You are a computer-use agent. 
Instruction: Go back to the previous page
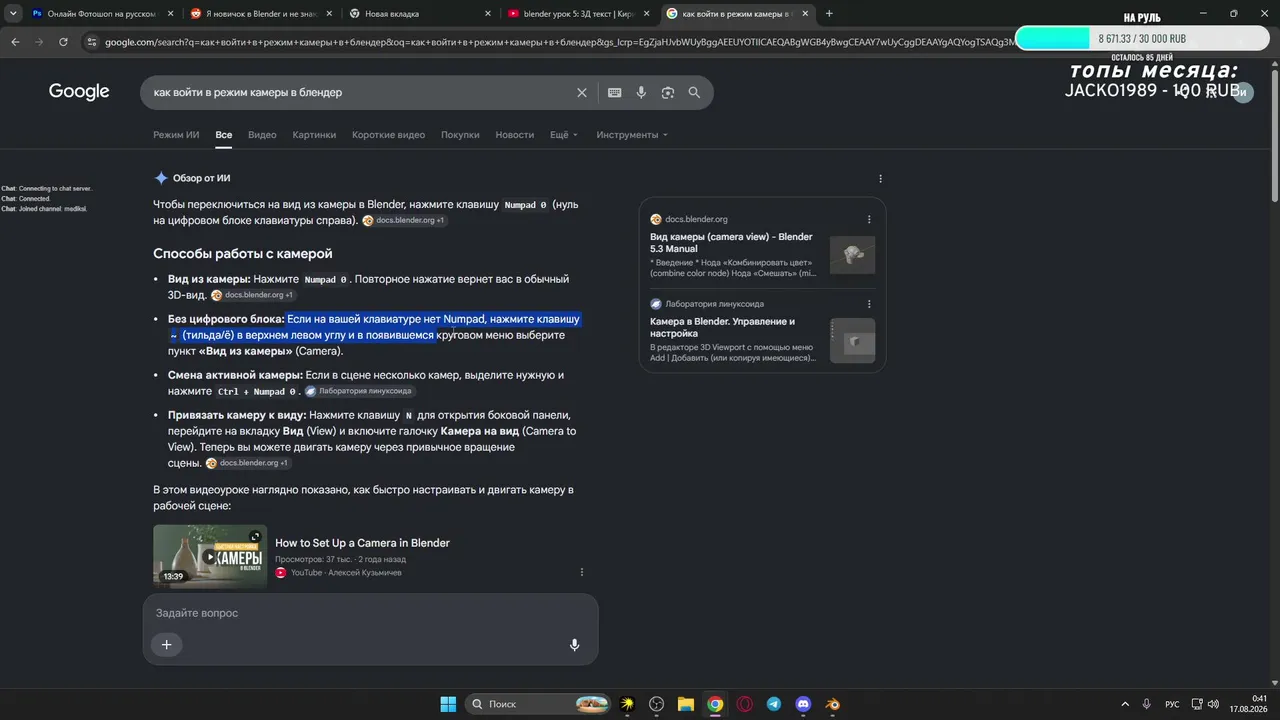pos(15,42)
